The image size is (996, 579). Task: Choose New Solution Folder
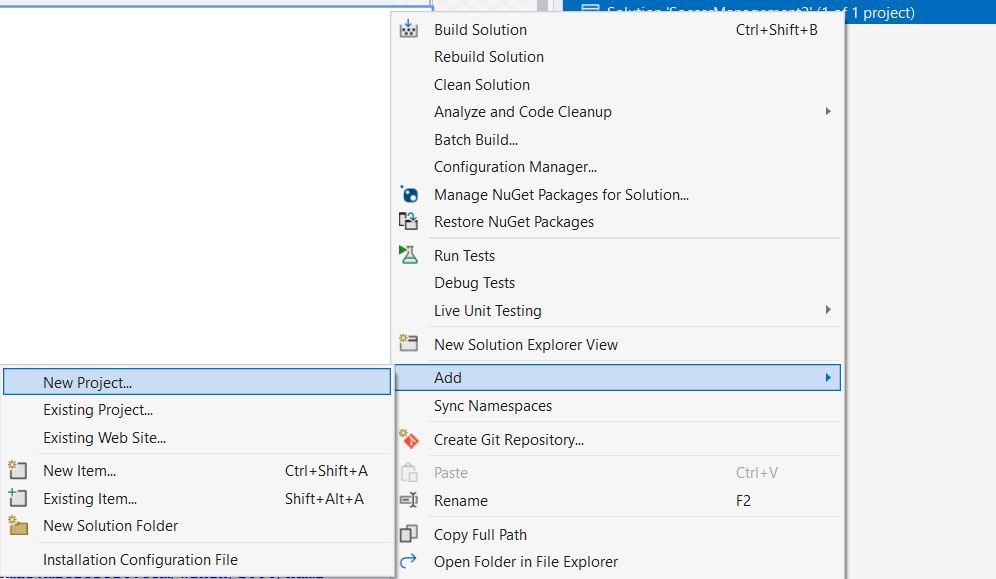pos(197,526)
